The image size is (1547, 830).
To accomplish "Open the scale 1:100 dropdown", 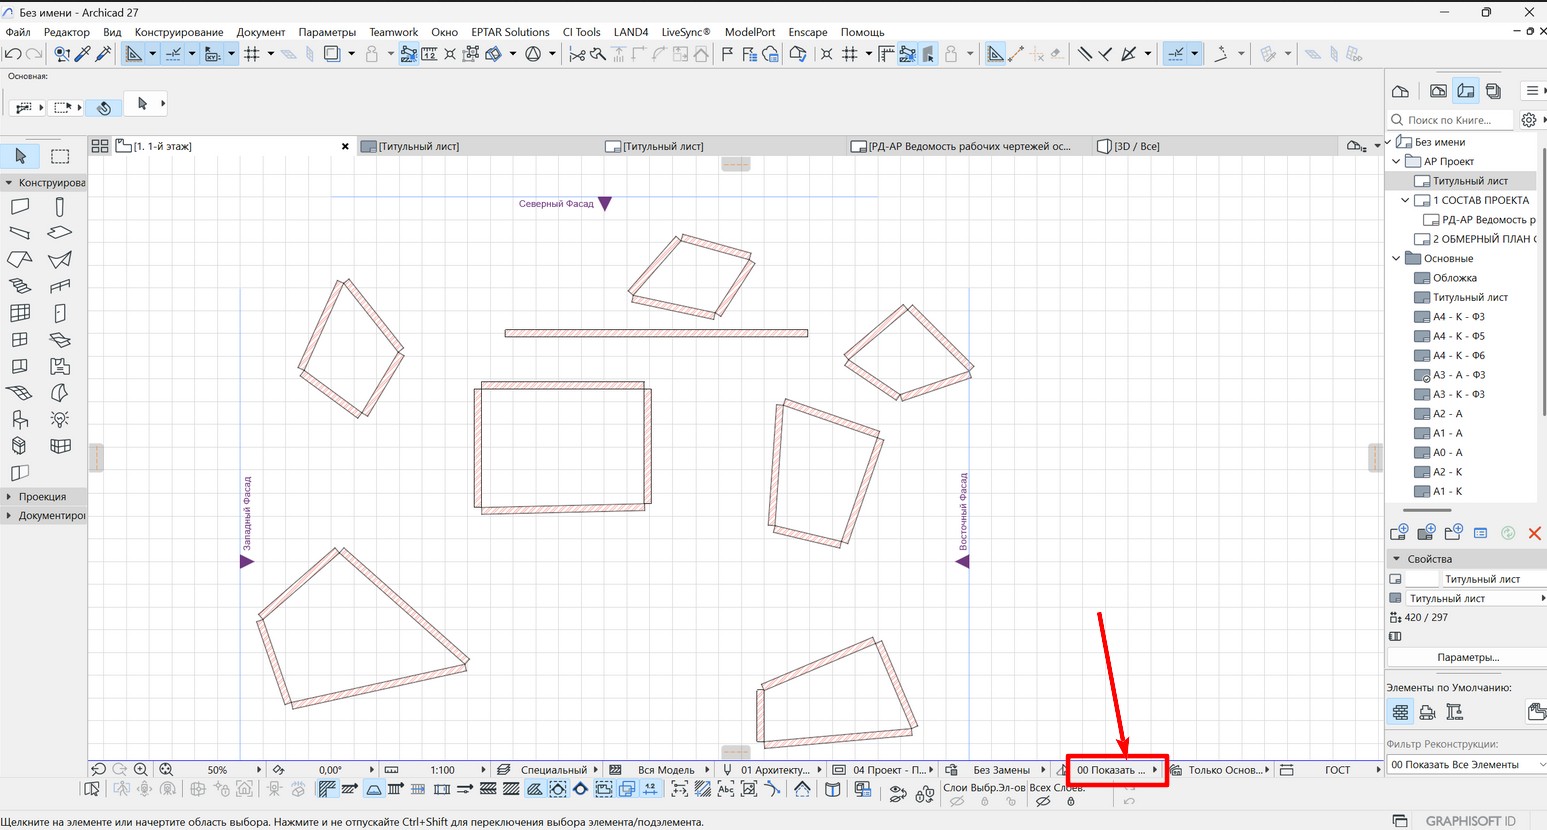I will [443, 770].
